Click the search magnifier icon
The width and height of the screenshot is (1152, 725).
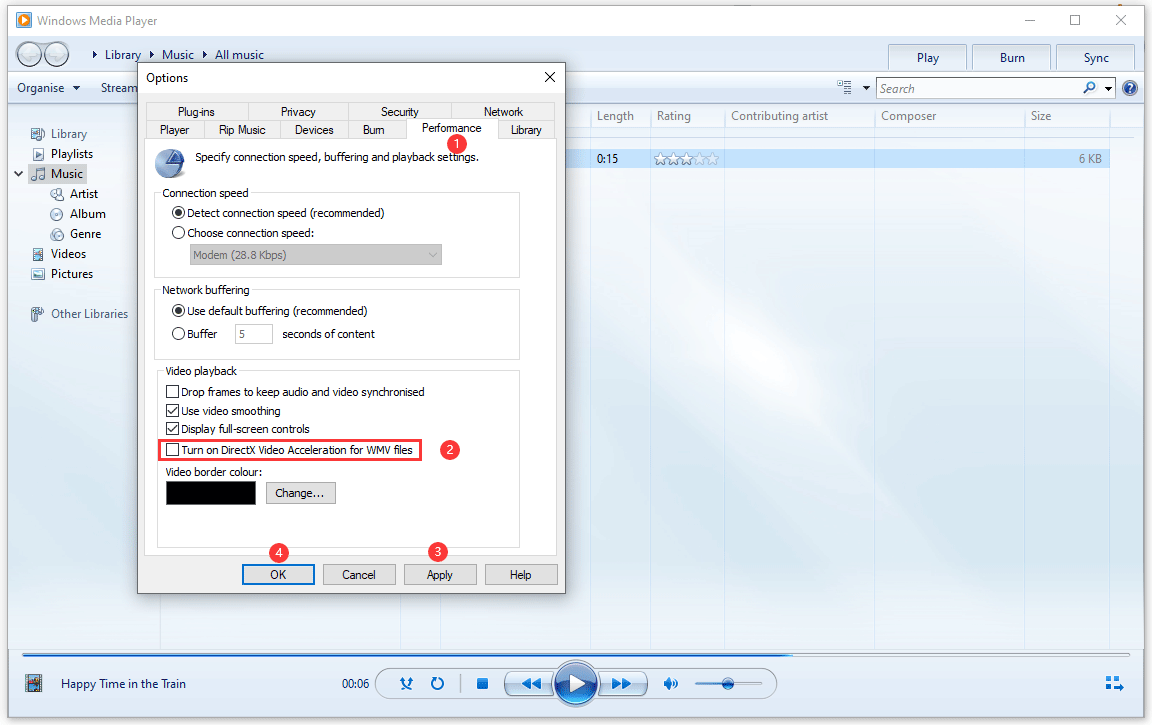tap(1090, 88)
